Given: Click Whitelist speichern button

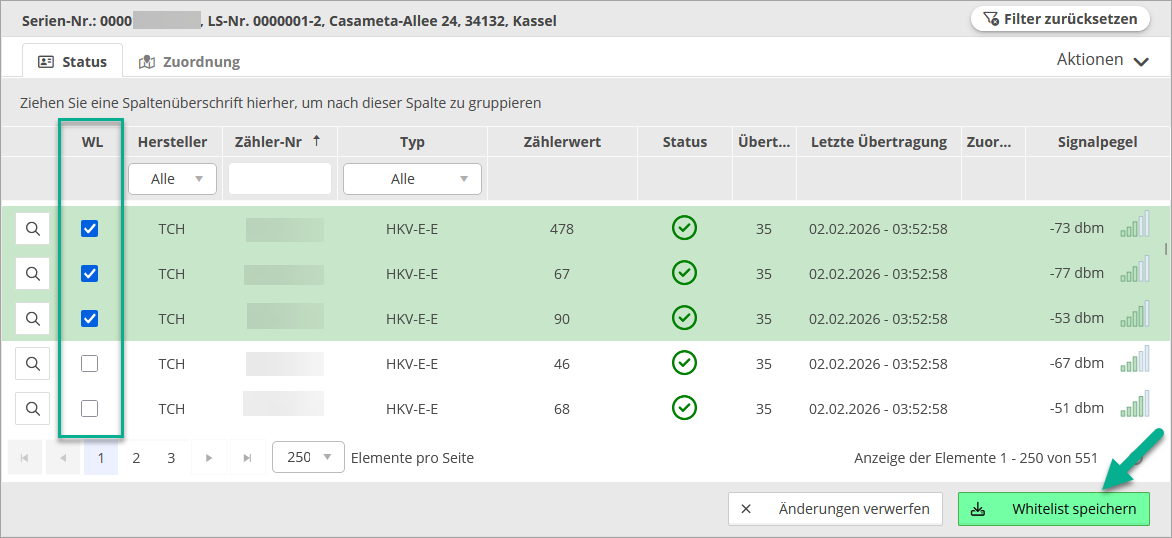Looking at the screenshot, I should (x=1054, y=509).
